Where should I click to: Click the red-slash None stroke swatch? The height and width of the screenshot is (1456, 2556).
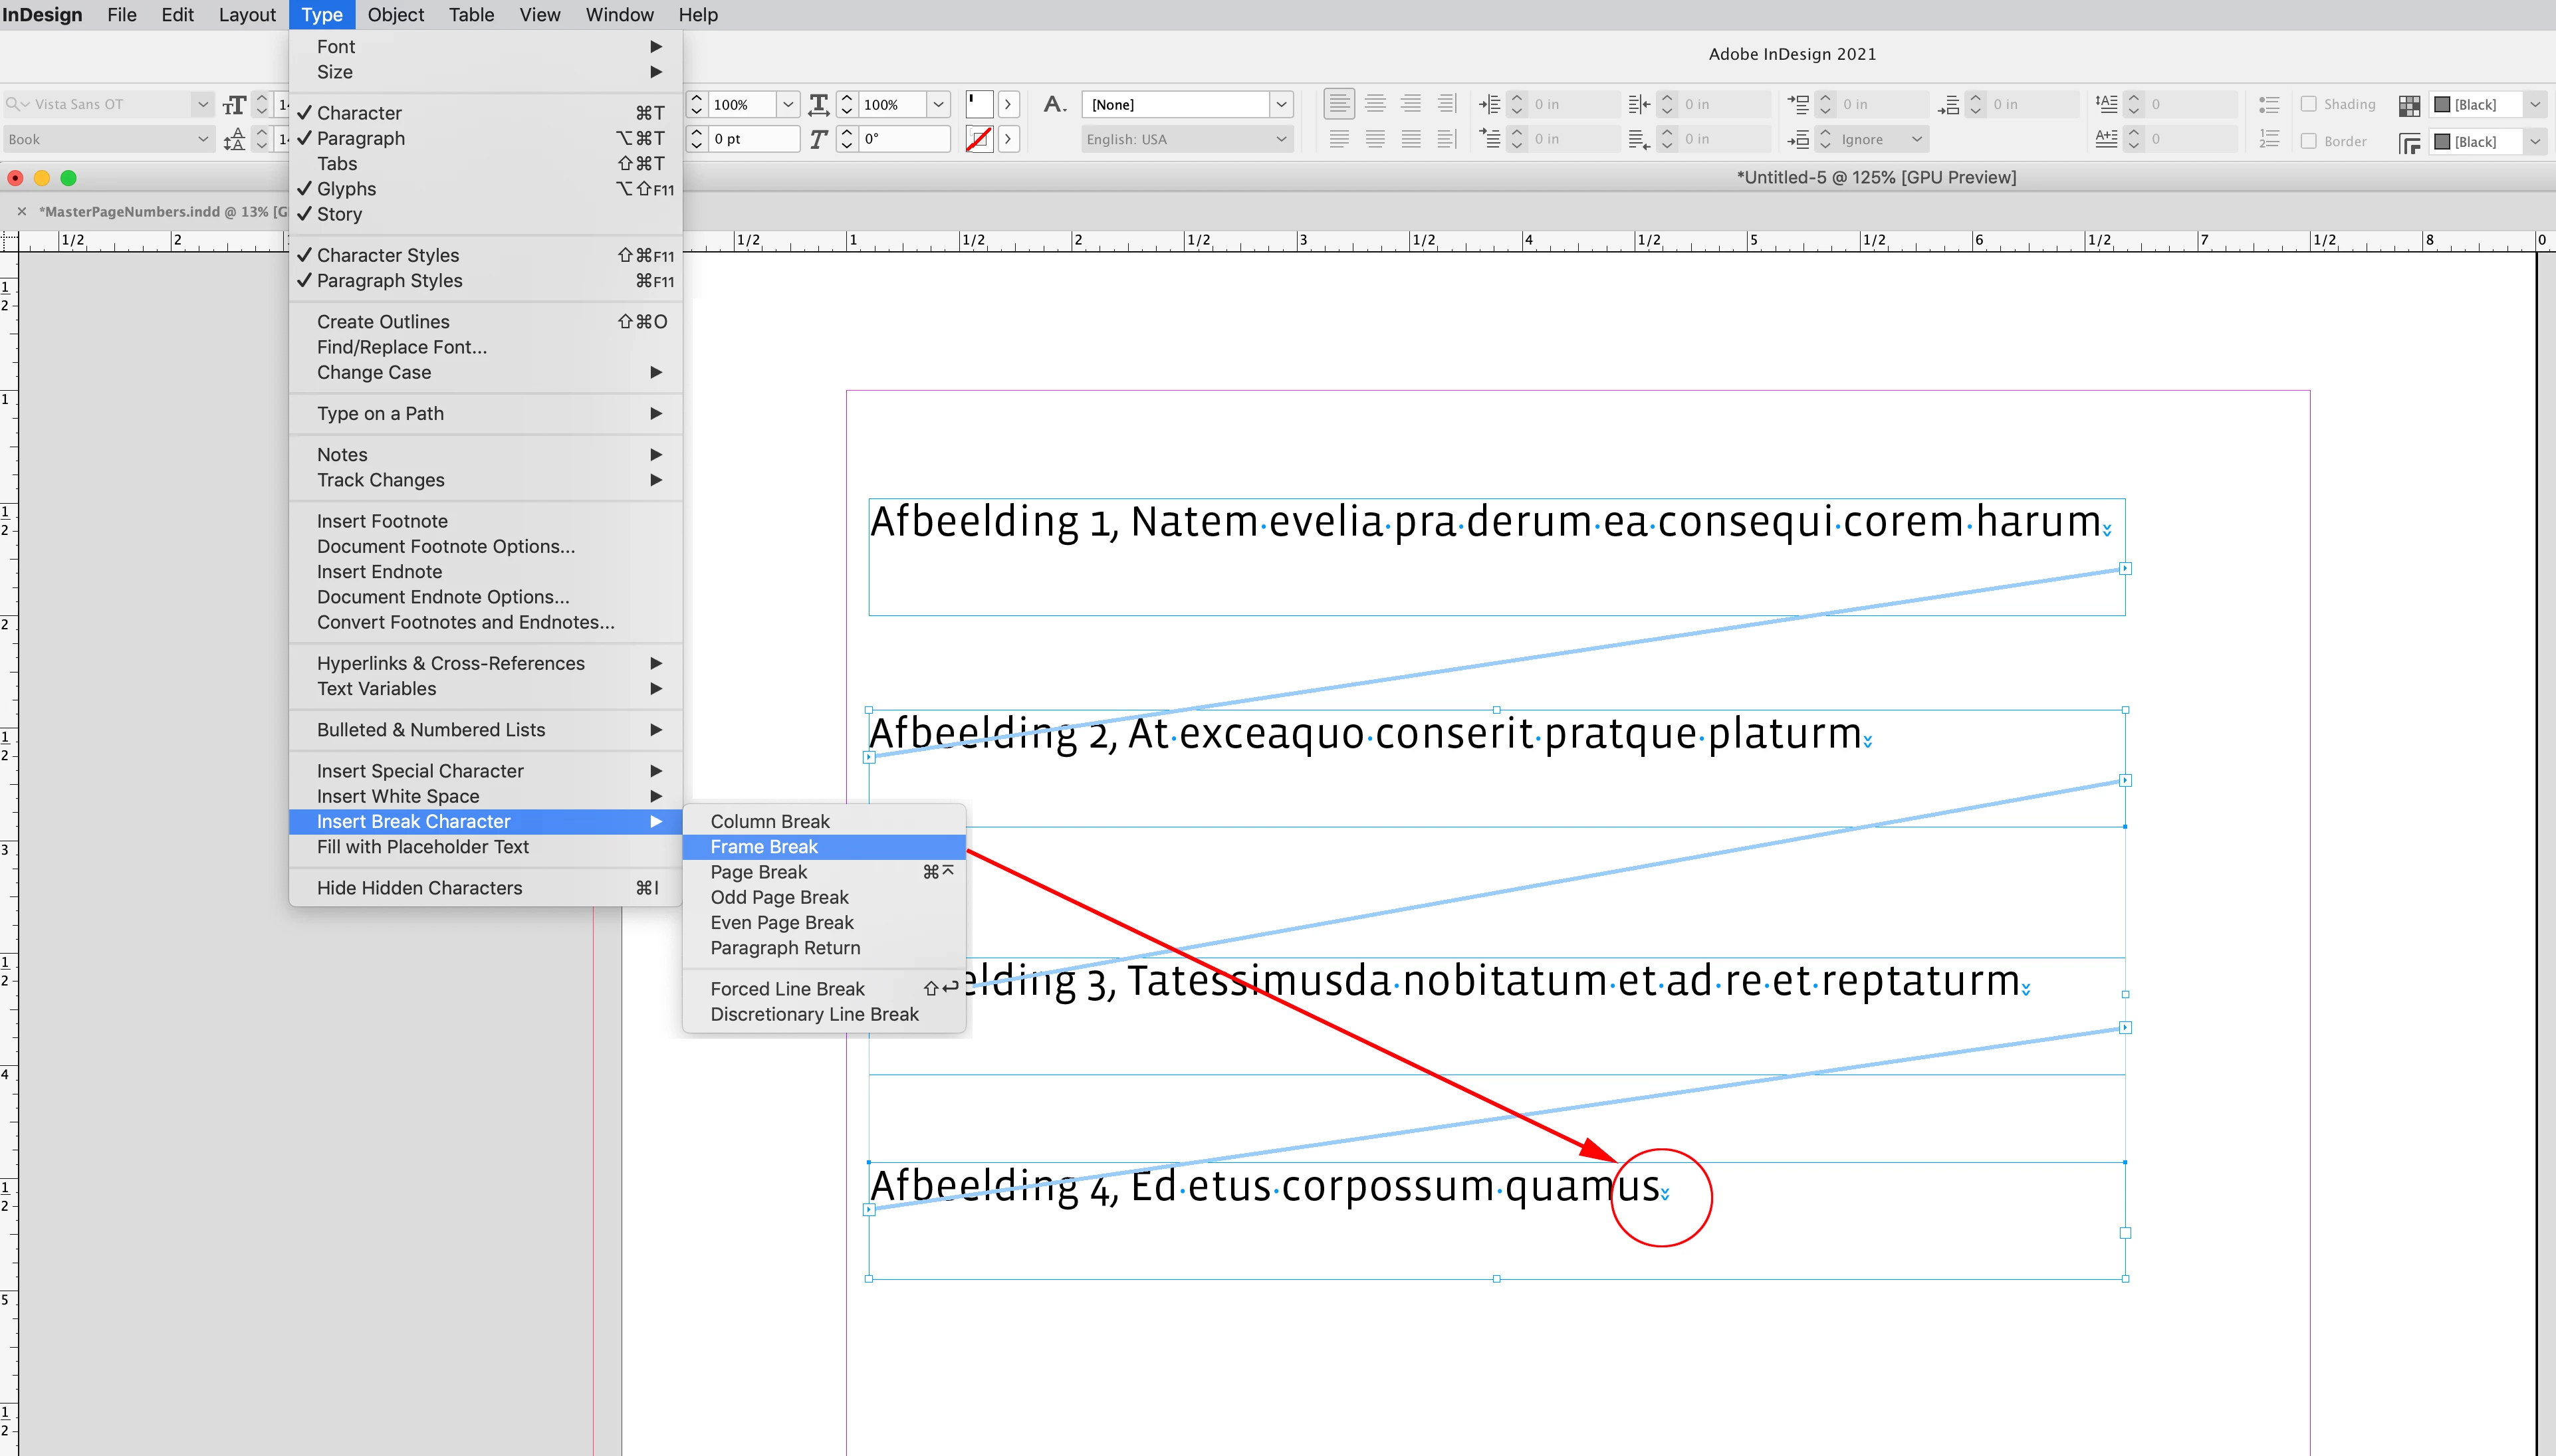[979, 140]
